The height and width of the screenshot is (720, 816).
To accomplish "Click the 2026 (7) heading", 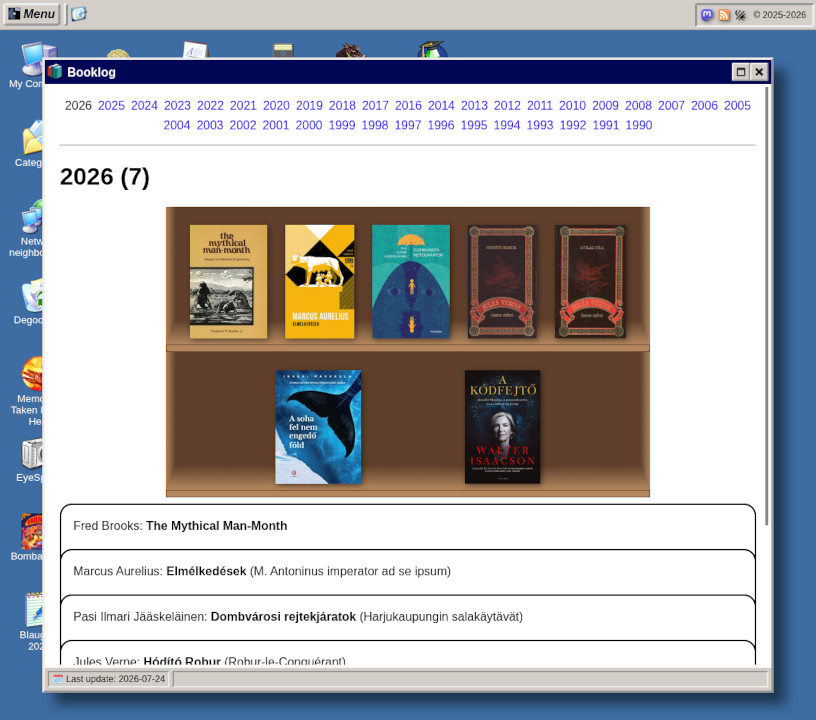I will (x=105, y=177).
